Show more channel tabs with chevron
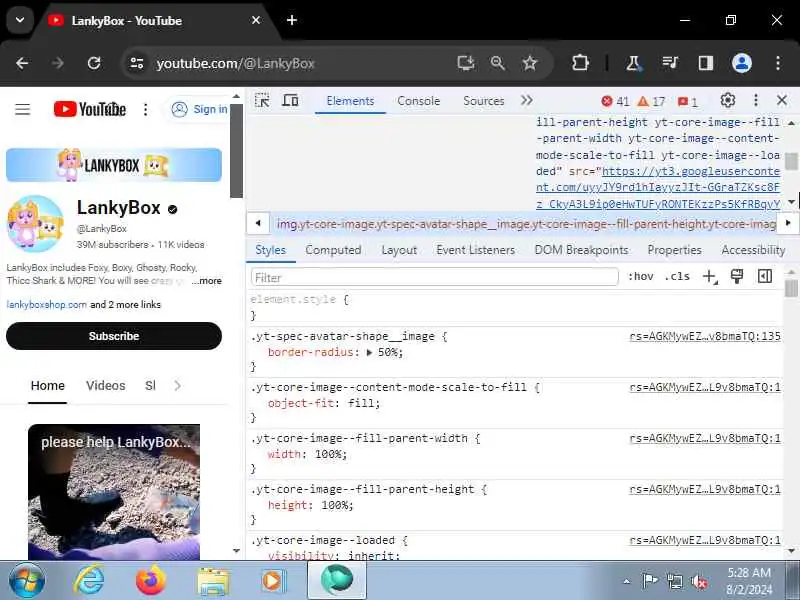800x600 pixels. (178, 386)
